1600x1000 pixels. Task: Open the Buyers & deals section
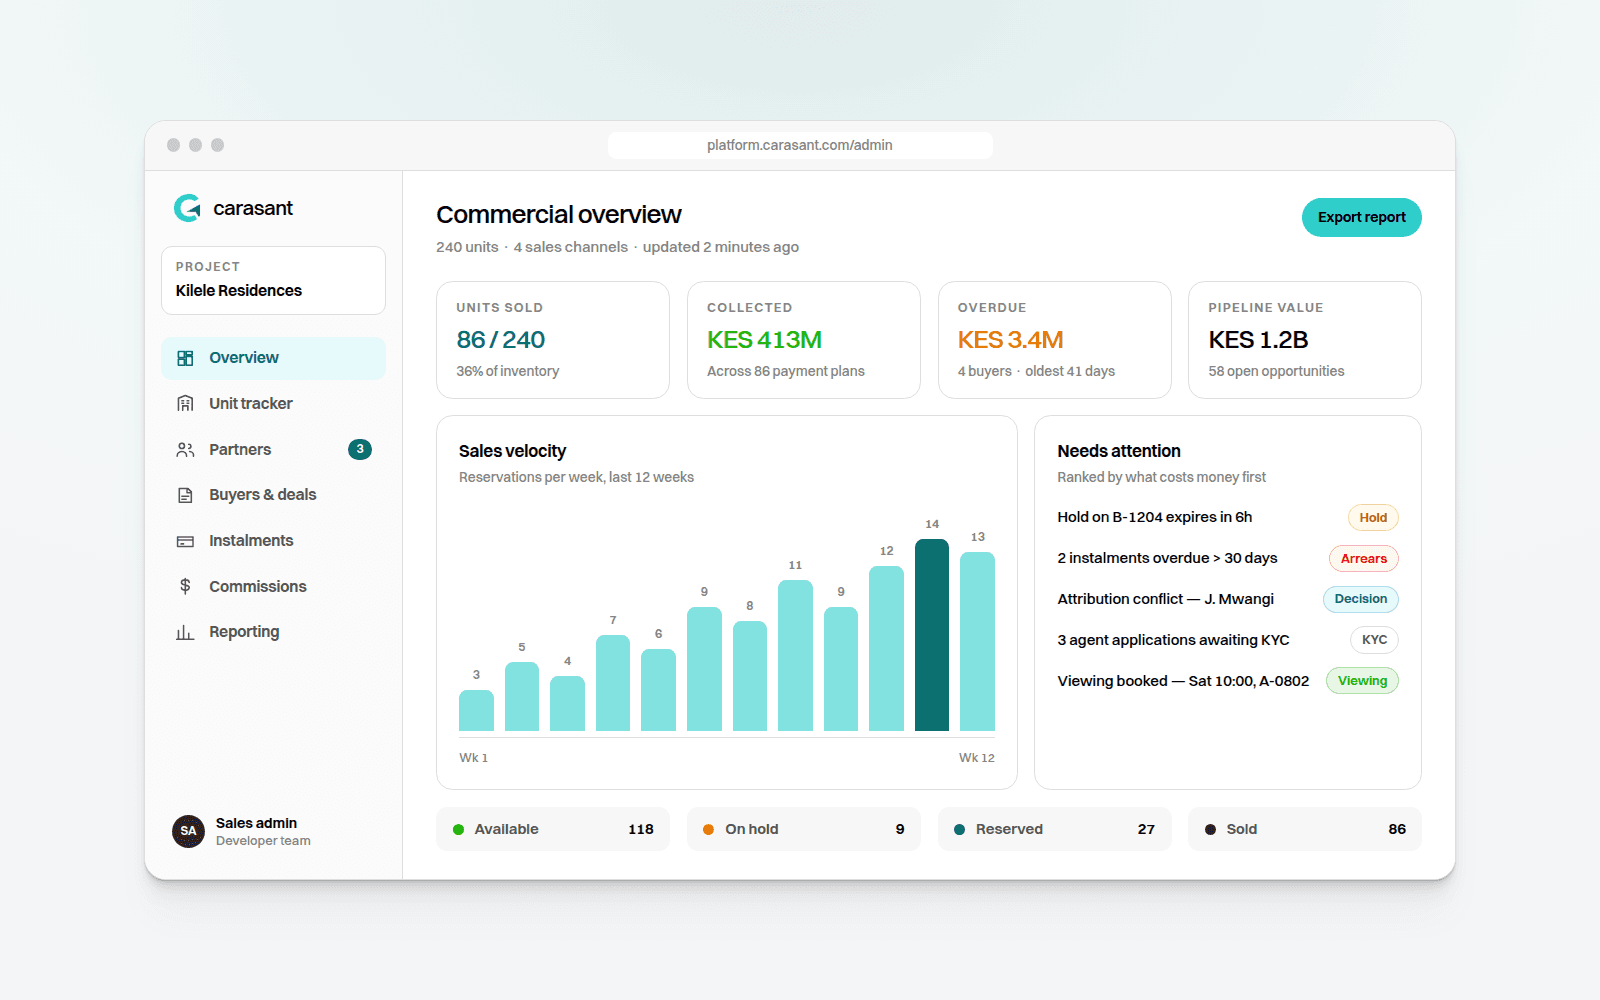[273, 495]
